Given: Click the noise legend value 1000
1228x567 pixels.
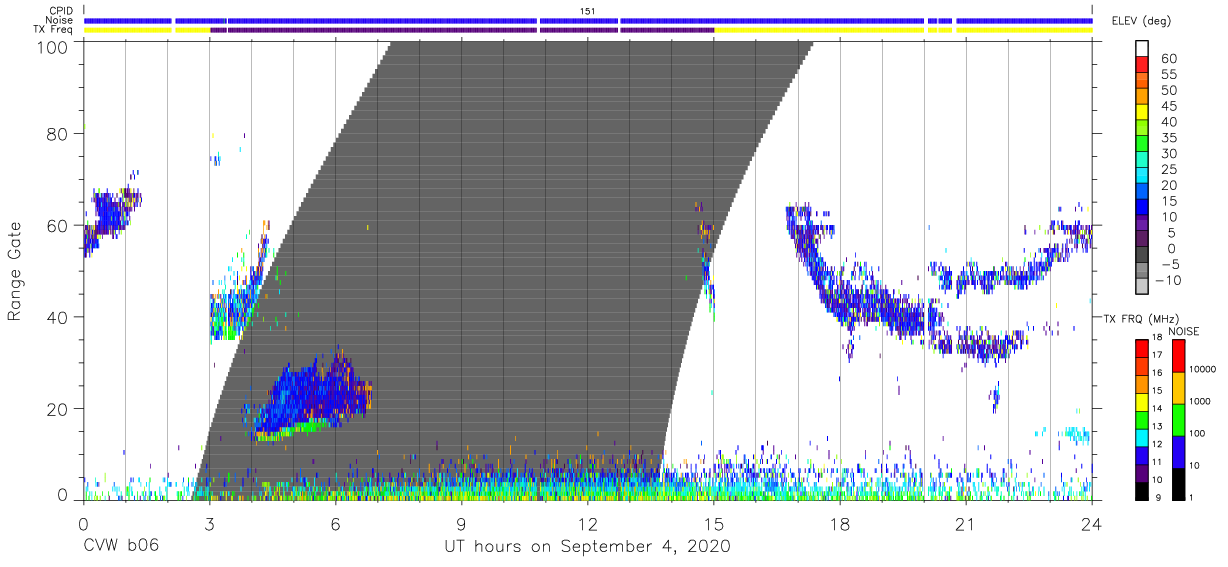Looking at the screenshot, I should pyautogui.click(x=1201, y=402).
